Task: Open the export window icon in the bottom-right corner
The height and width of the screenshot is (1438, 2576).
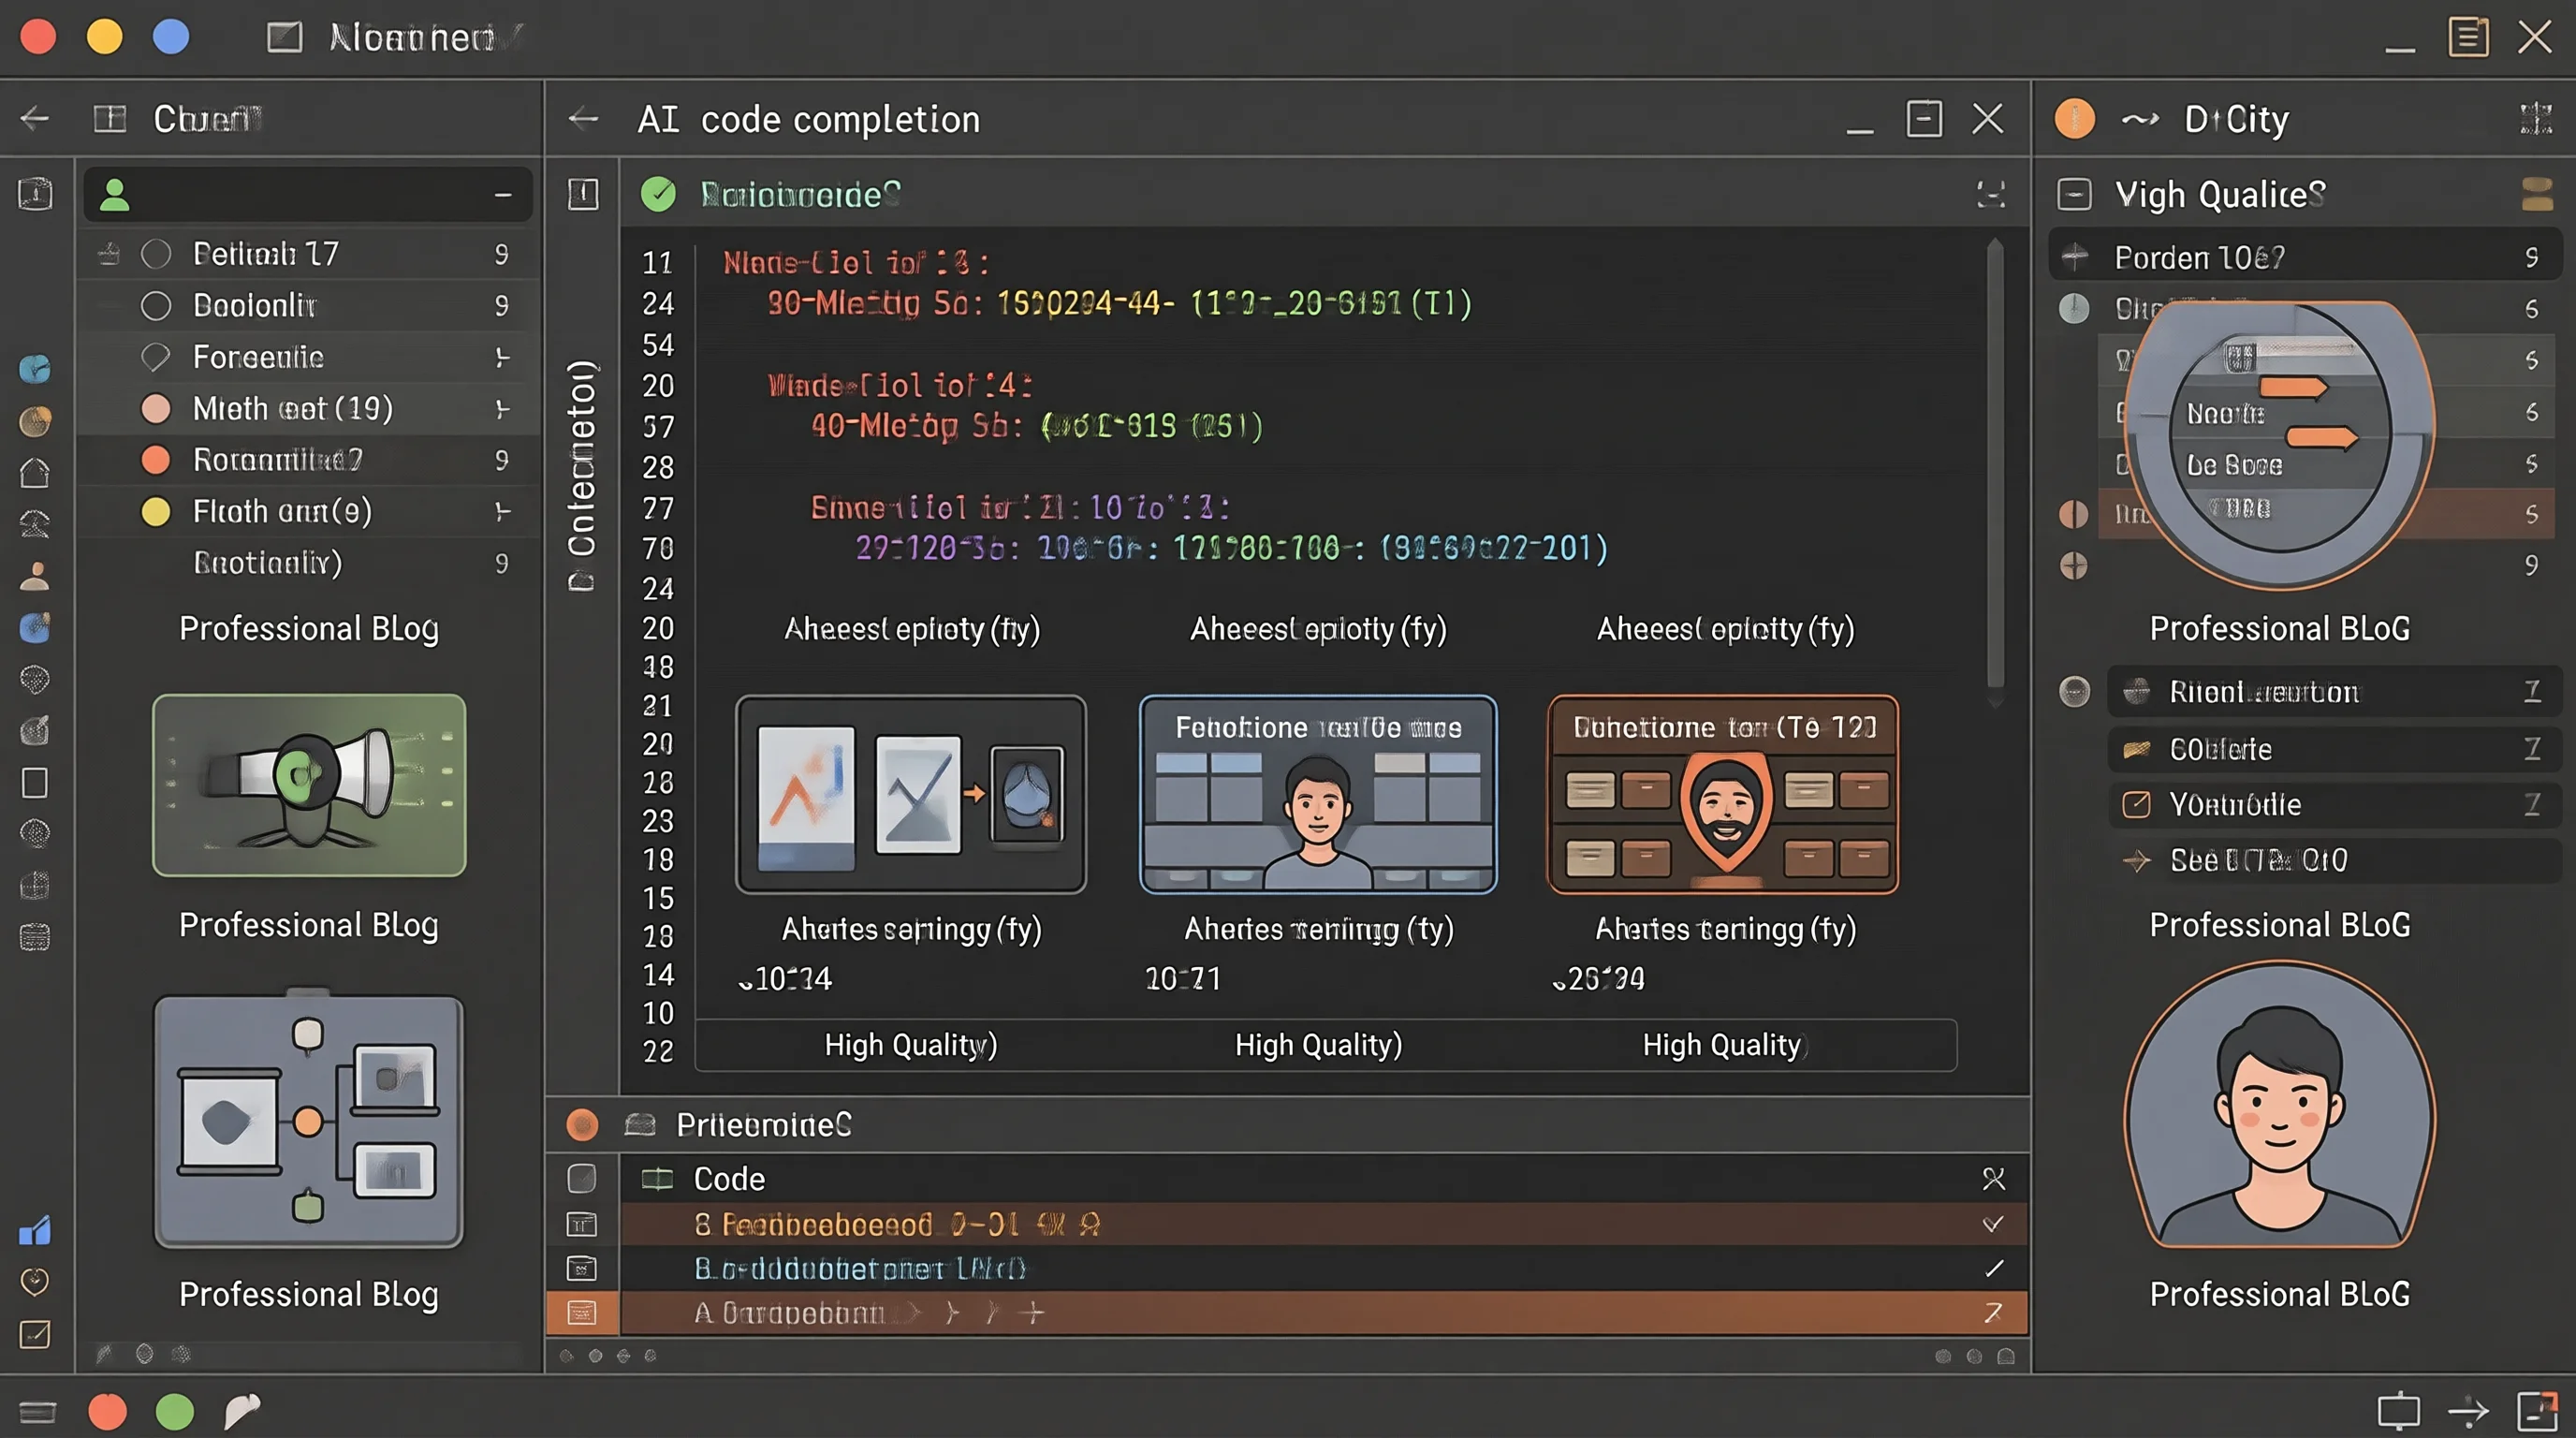Action: (2537, 1411)
